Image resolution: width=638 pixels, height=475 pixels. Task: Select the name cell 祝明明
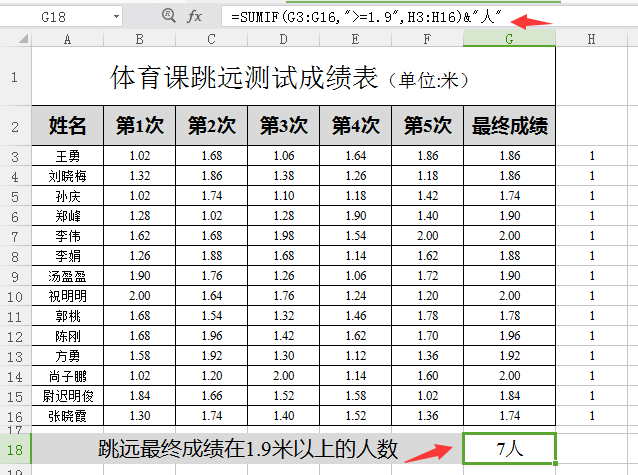68,296
